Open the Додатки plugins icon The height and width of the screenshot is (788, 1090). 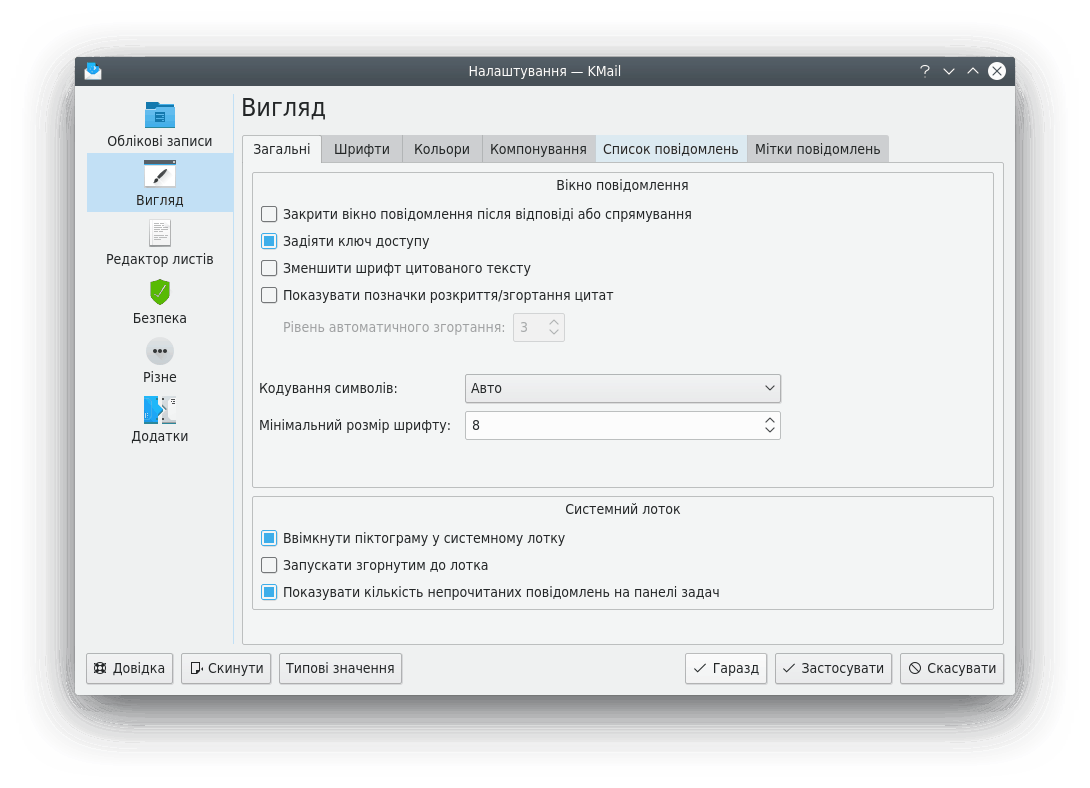[160, 410]
